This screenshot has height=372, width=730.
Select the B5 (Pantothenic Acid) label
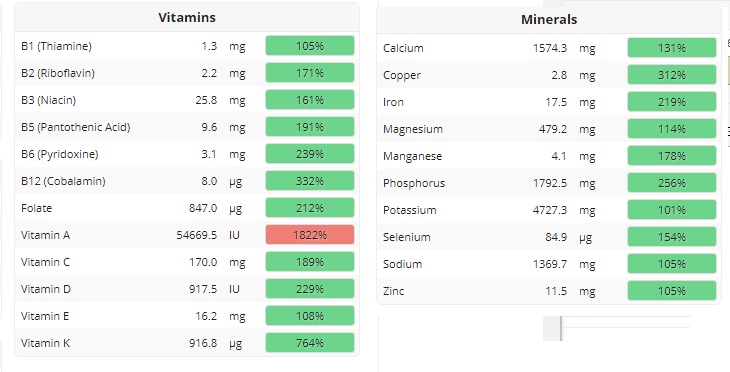point(75,127)
